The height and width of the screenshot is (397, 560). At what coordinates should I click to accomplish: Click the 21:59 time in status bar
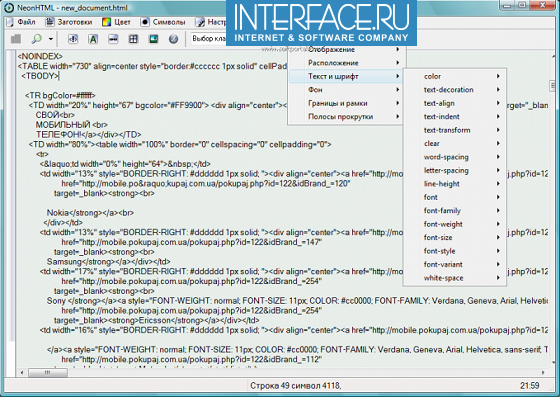pos(529,386)
